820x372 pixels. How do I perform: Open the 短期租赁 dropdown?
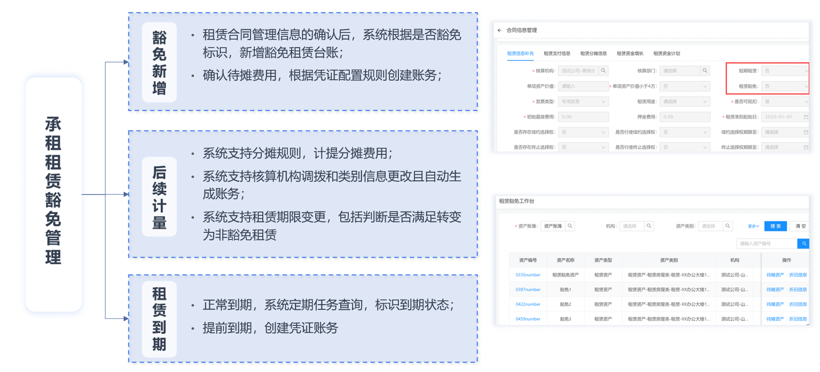point(784,71)
